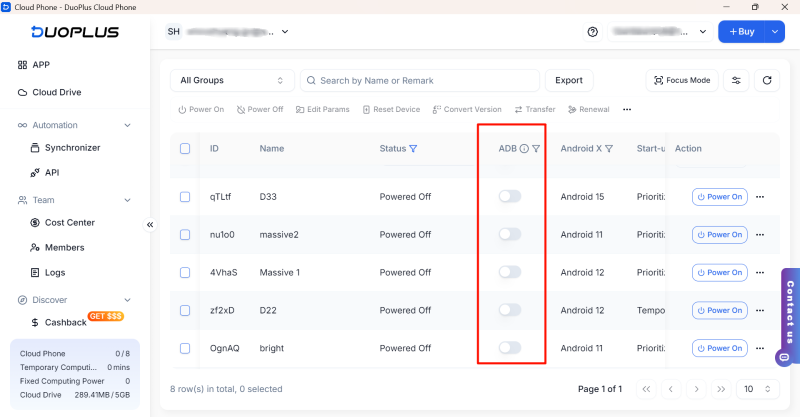Click the Focus Mode button
800x417 pixels.
coord(682,80)
